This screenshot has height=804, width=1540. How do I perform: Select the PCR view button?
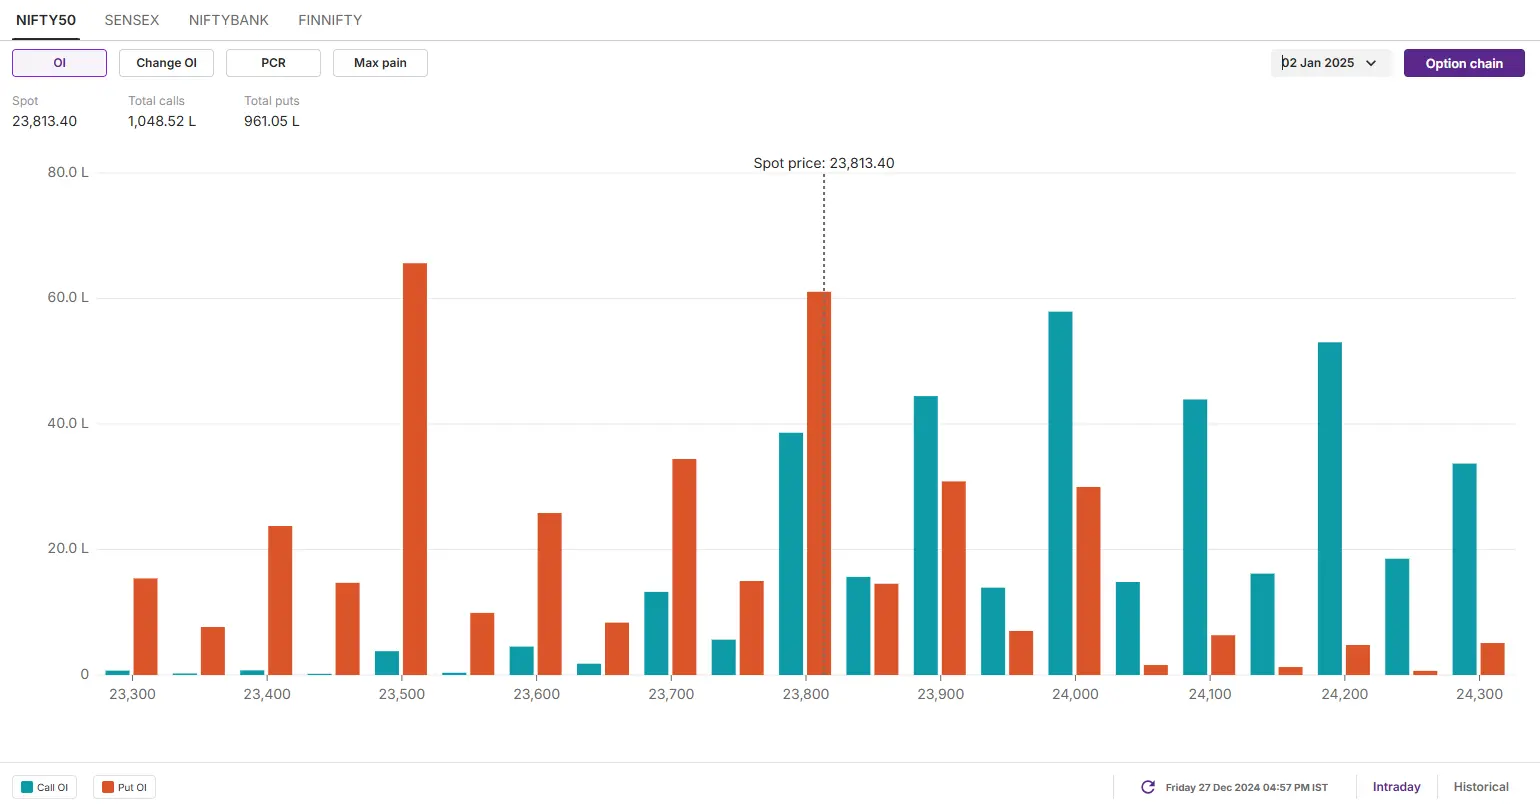point(273,63)
